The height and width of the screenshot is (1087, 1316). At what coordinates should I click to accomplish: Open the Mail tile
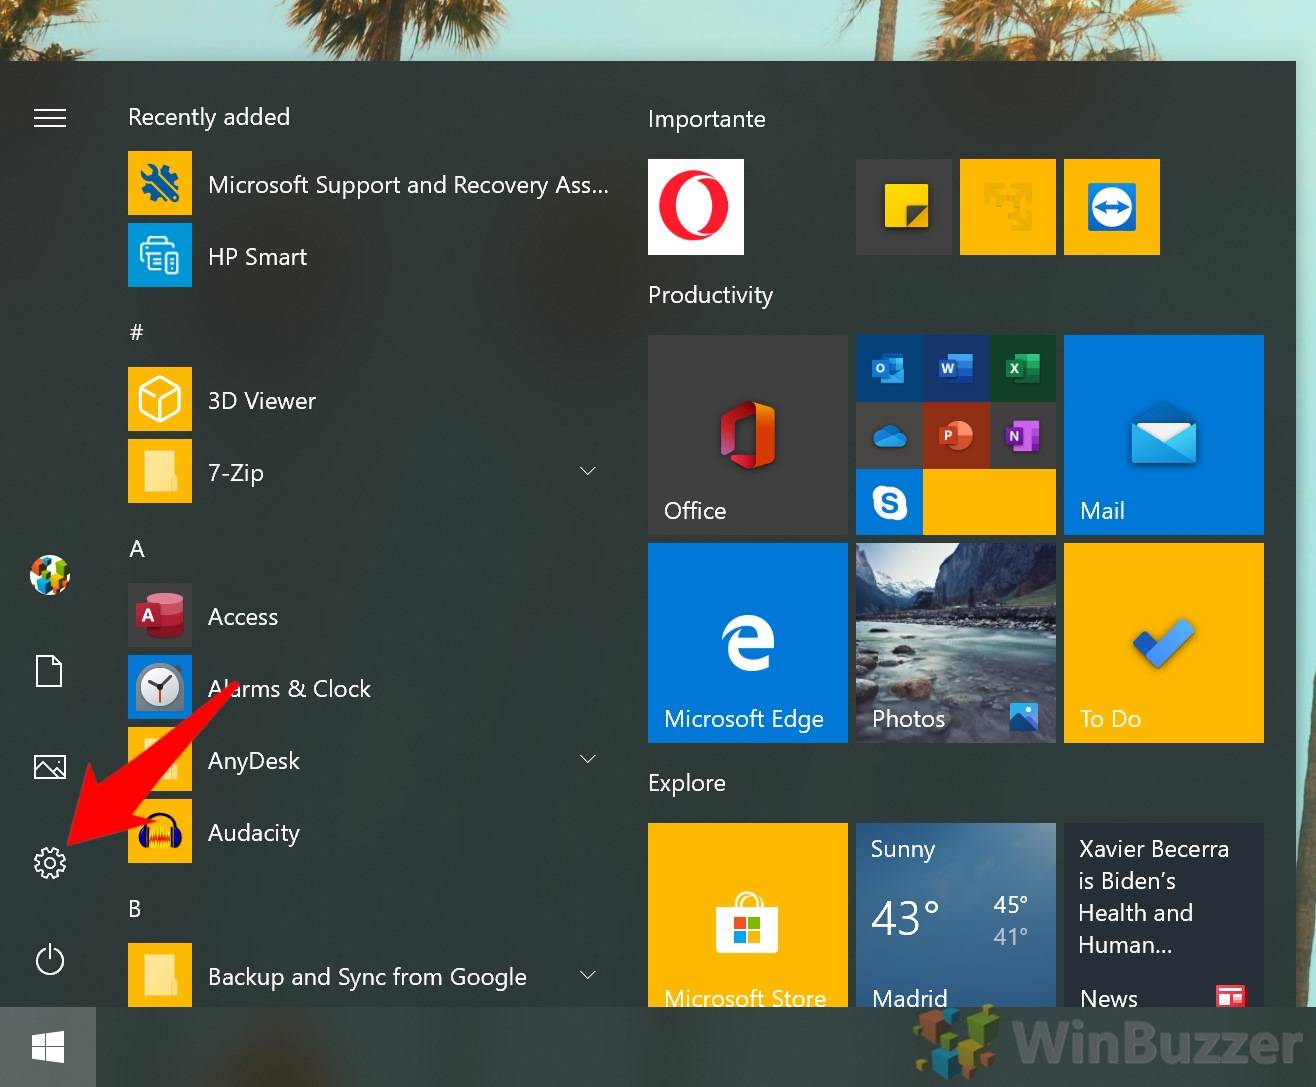click(x=1164, y=435)
